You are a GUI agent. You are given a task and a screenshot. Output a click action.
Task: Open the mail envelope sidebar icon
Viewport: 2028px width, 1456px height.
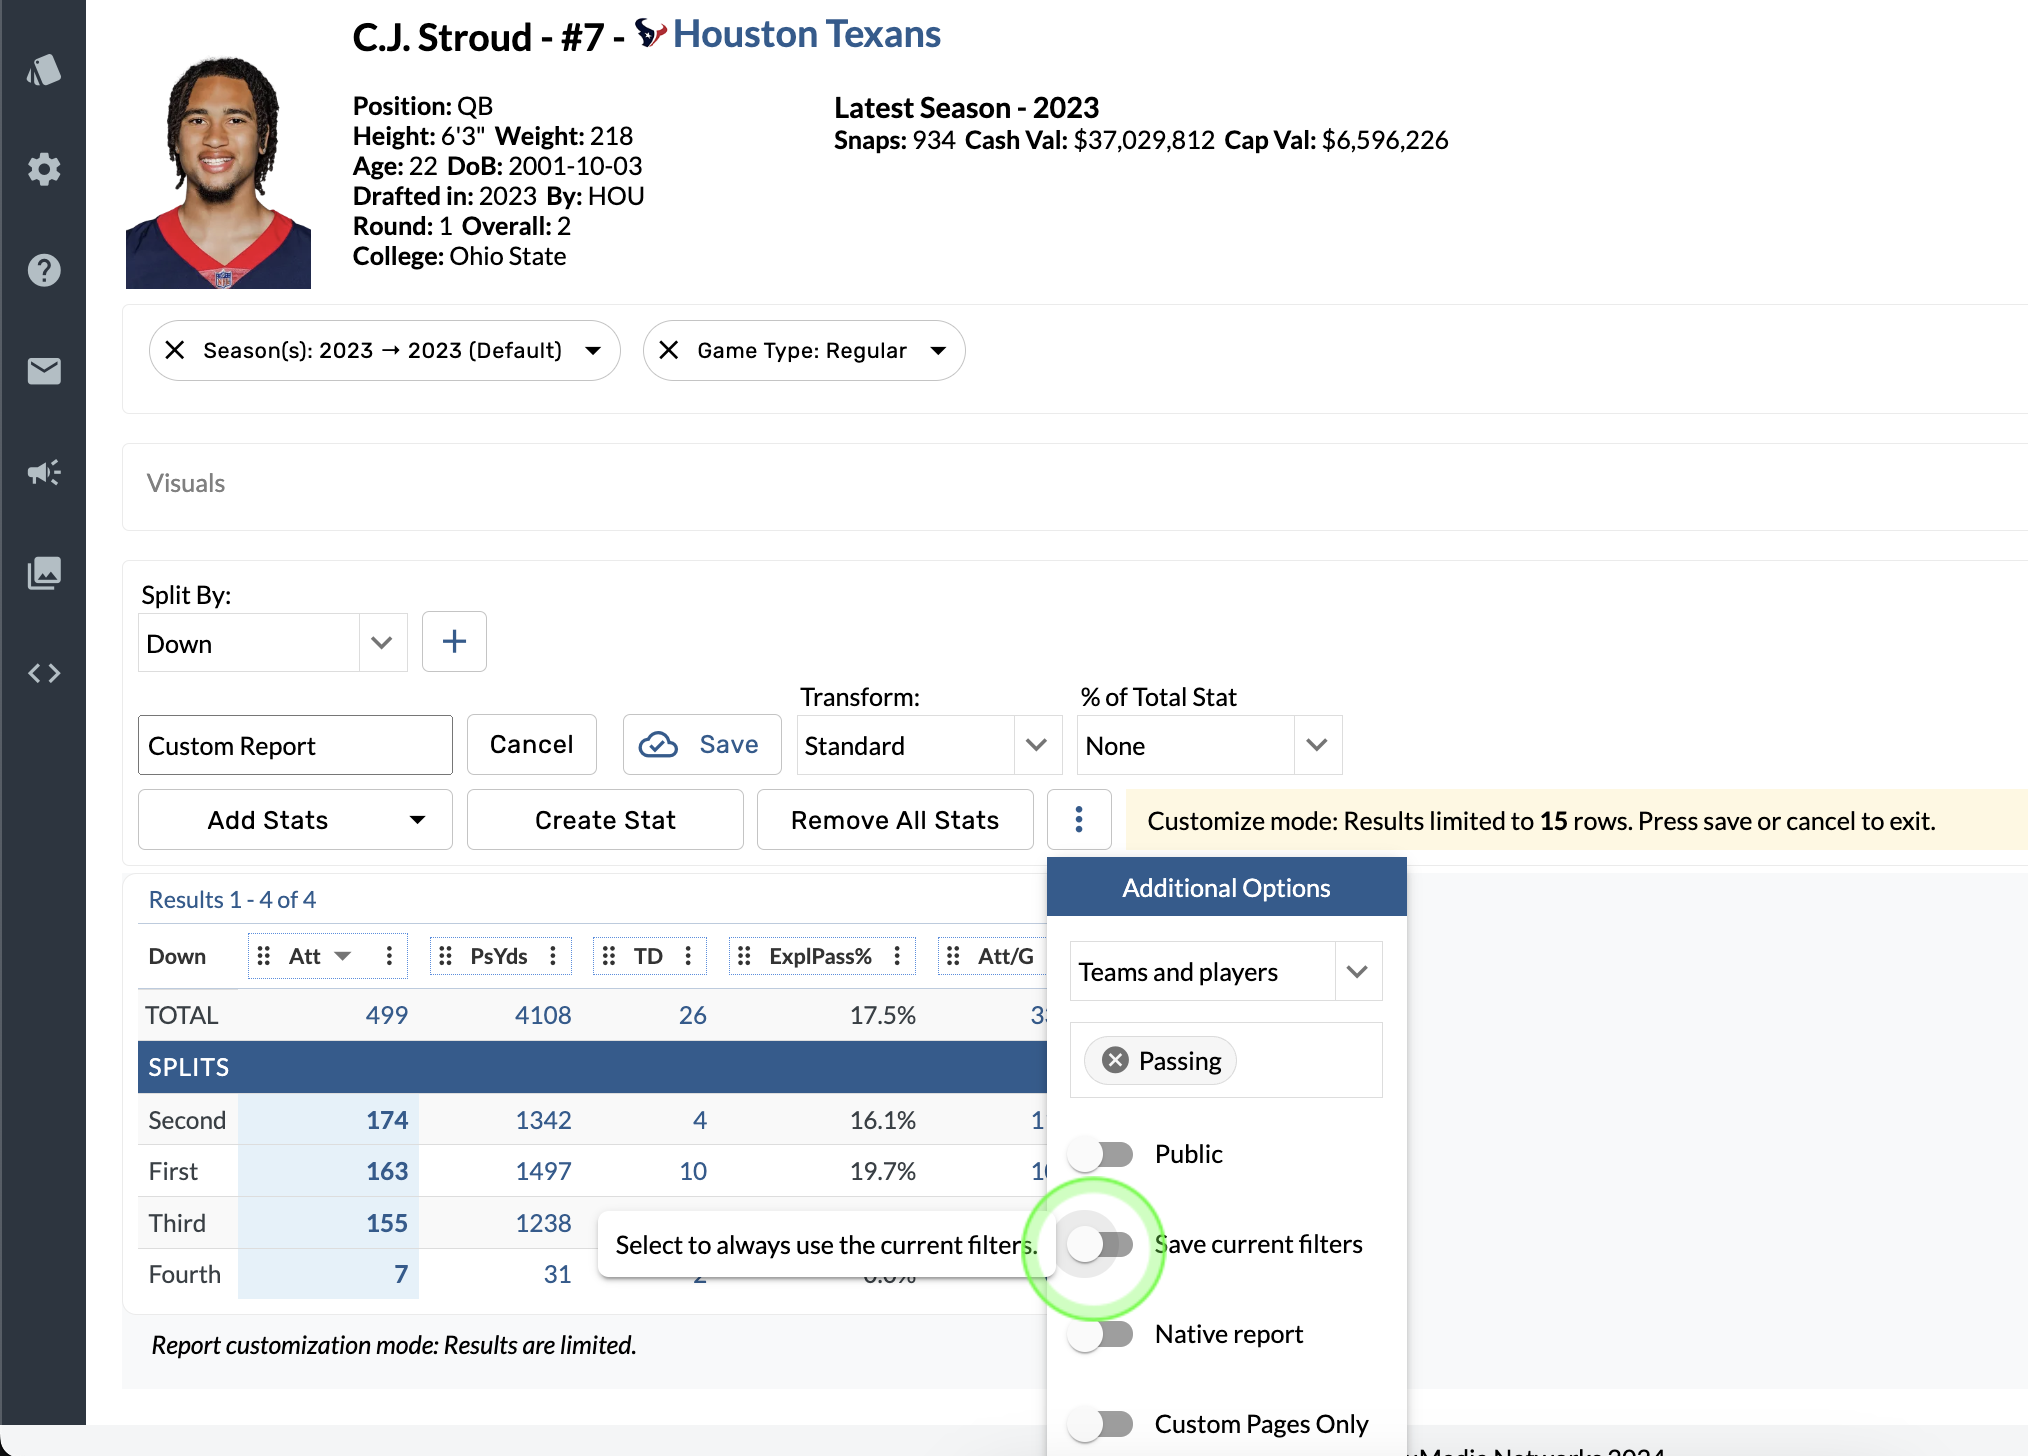44,371
